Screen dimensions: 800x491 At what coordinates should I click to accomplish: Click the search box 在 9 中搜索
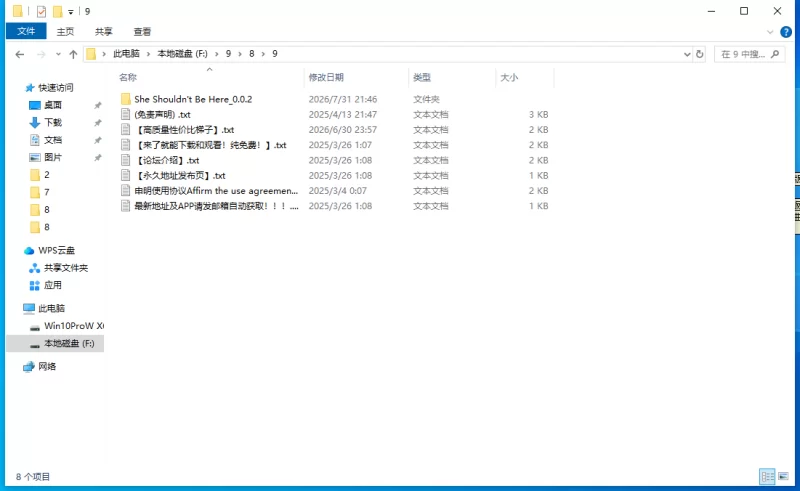click(749, 54)
